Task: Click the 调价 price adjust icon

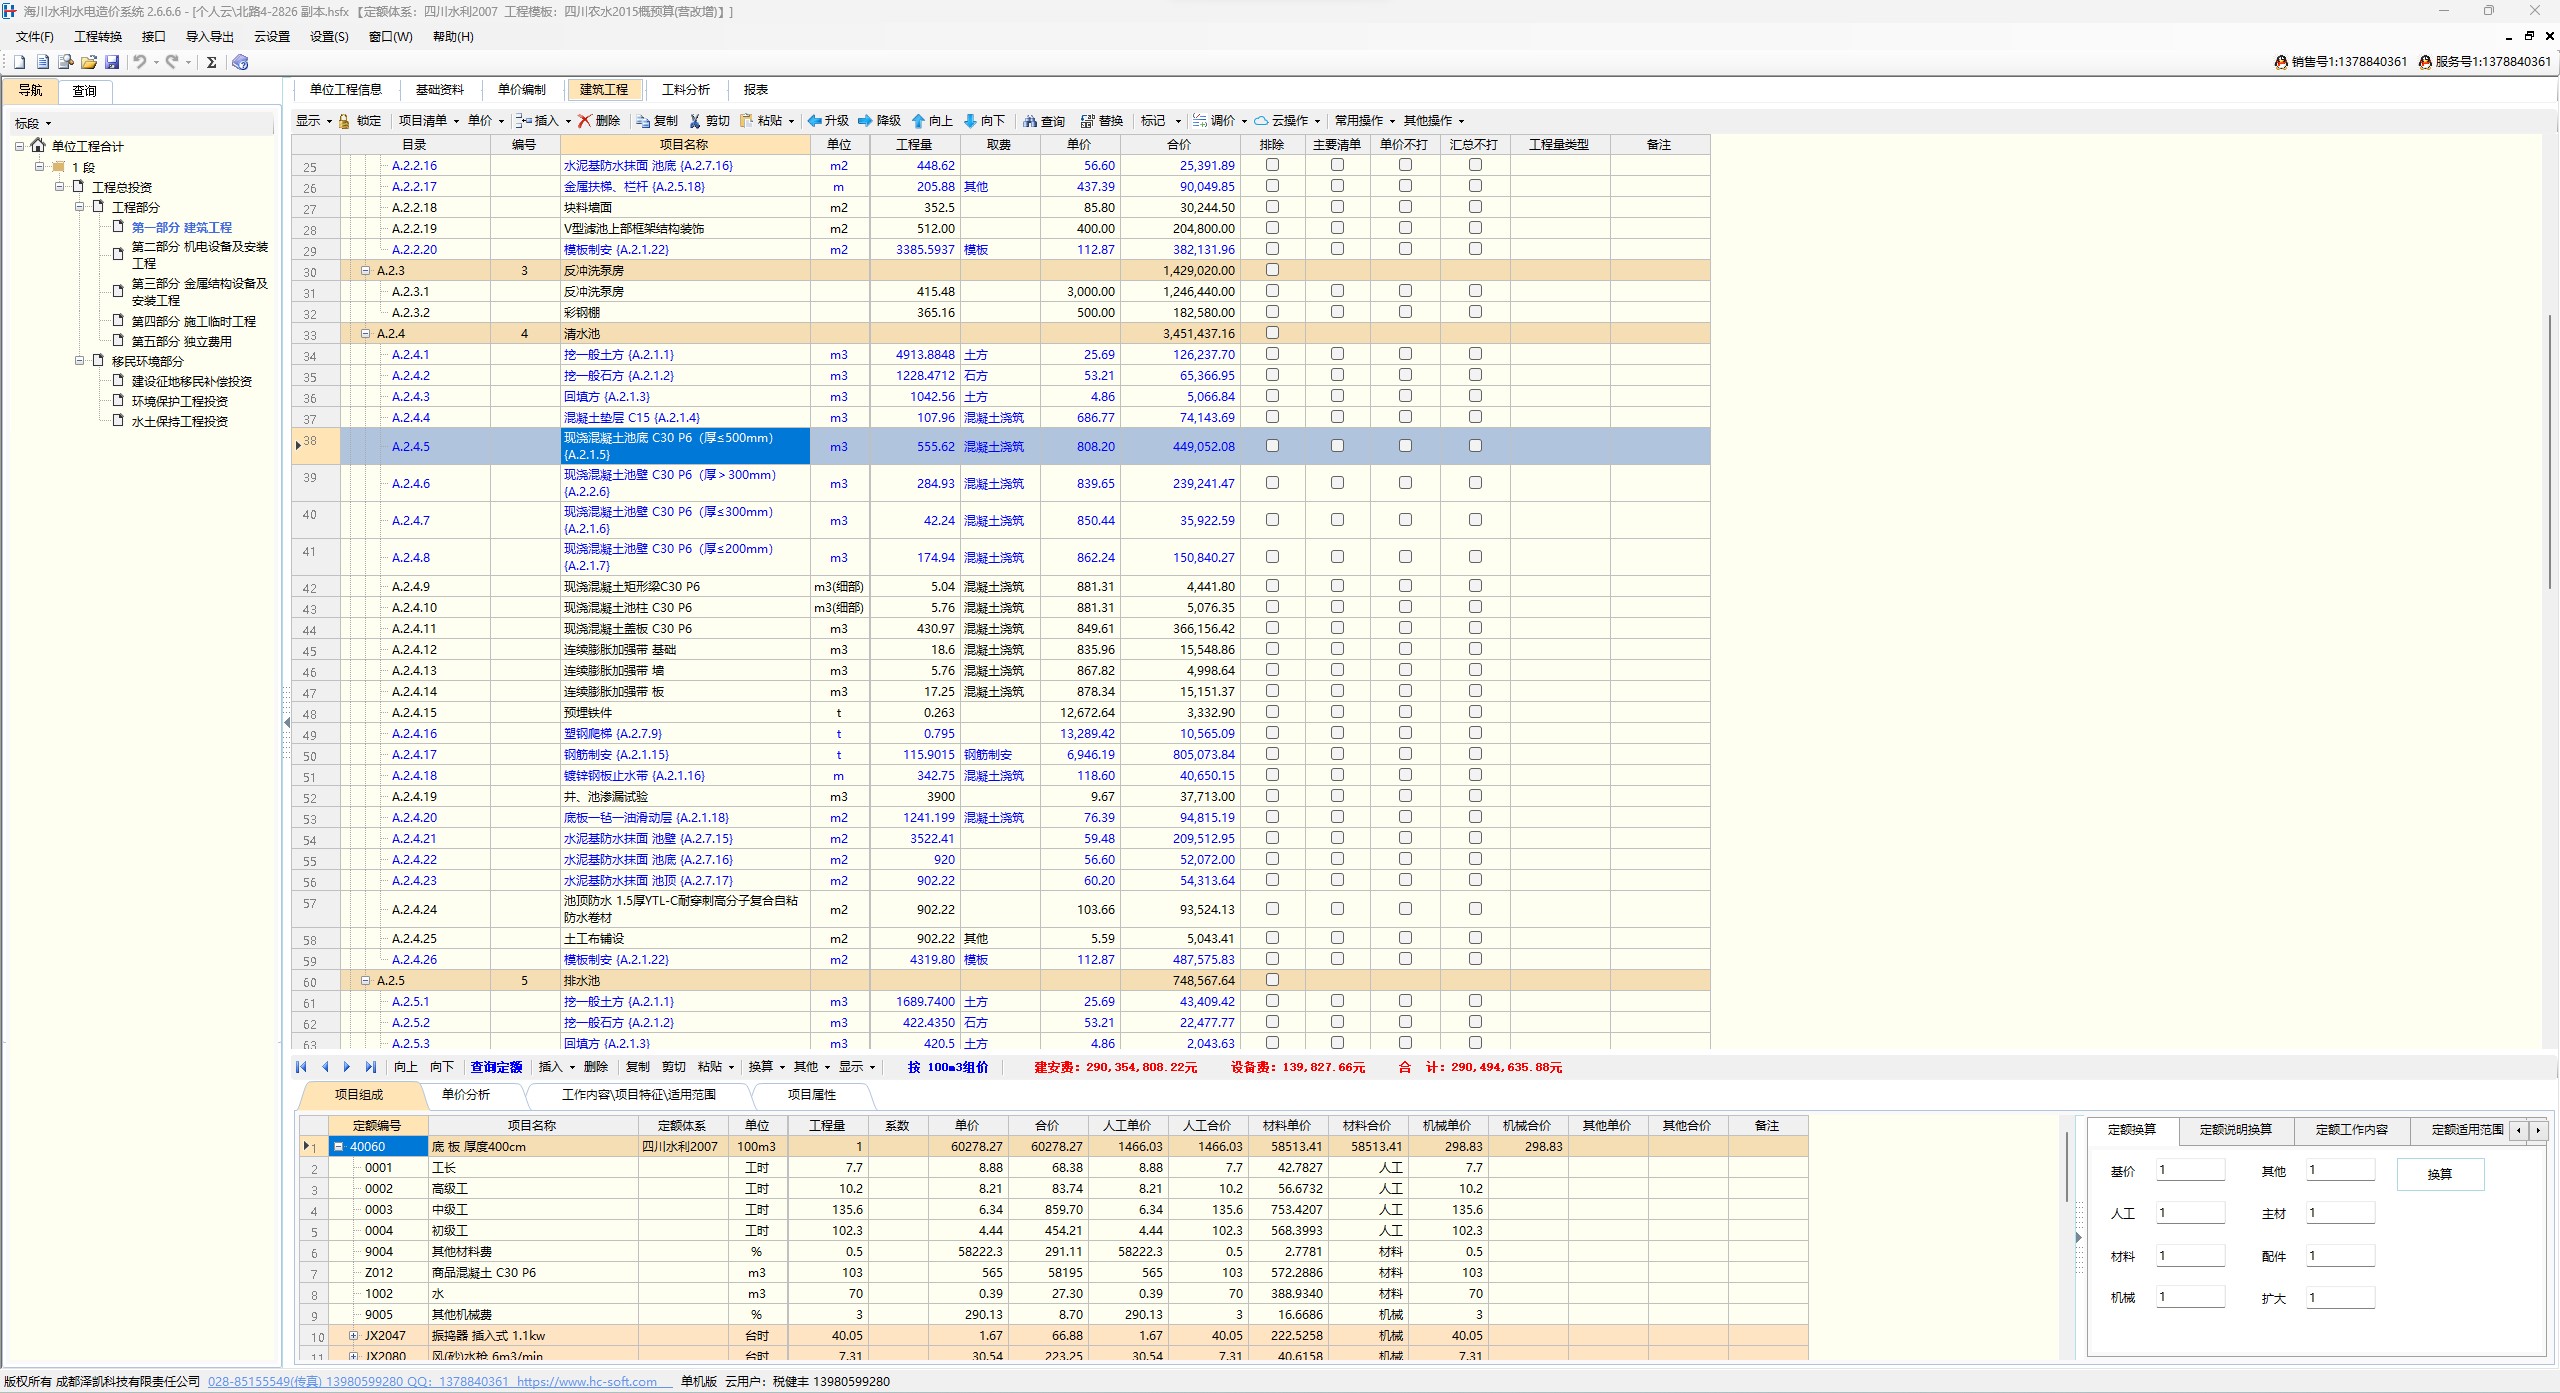Action: coord(1200,121)
